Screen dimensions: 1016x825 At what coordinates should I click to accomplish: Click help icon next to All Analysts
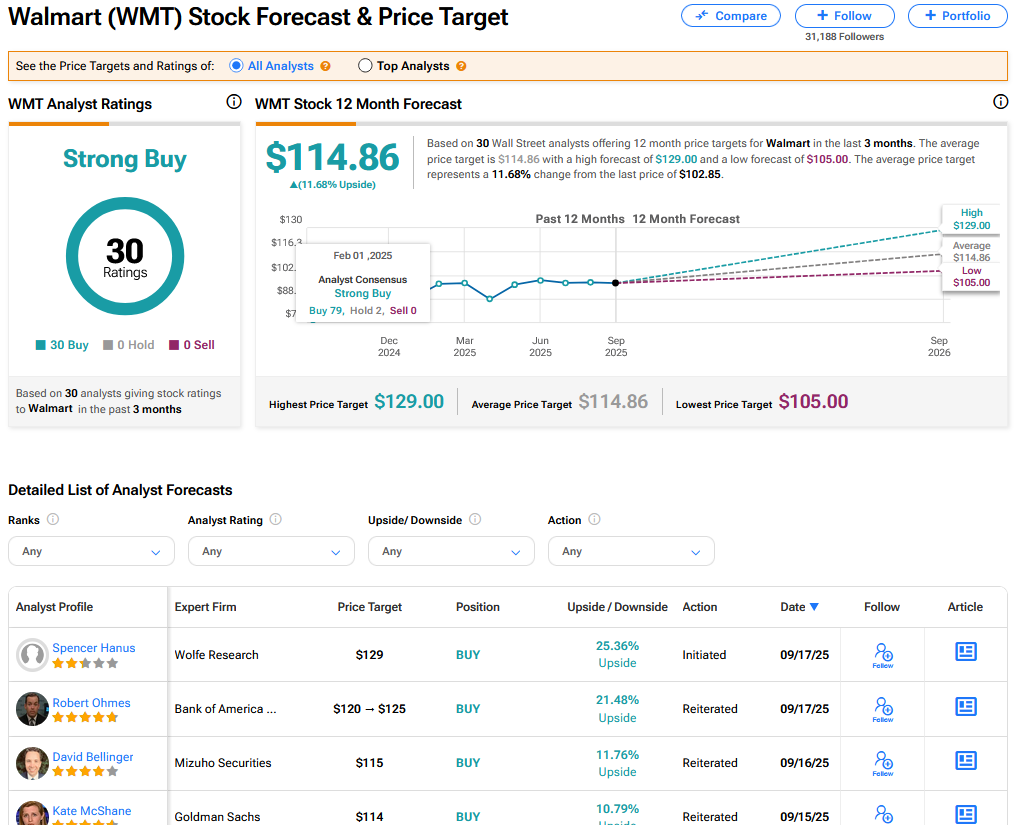325,66
